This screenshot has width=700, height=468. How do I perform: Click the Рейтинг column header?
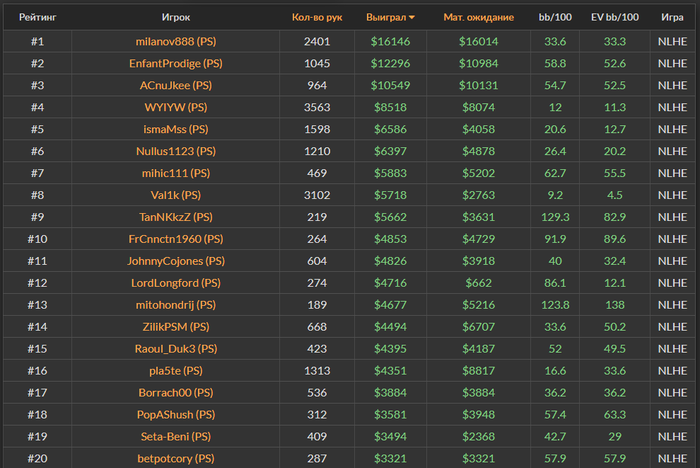pyautogui.click(x=37, y=17)
